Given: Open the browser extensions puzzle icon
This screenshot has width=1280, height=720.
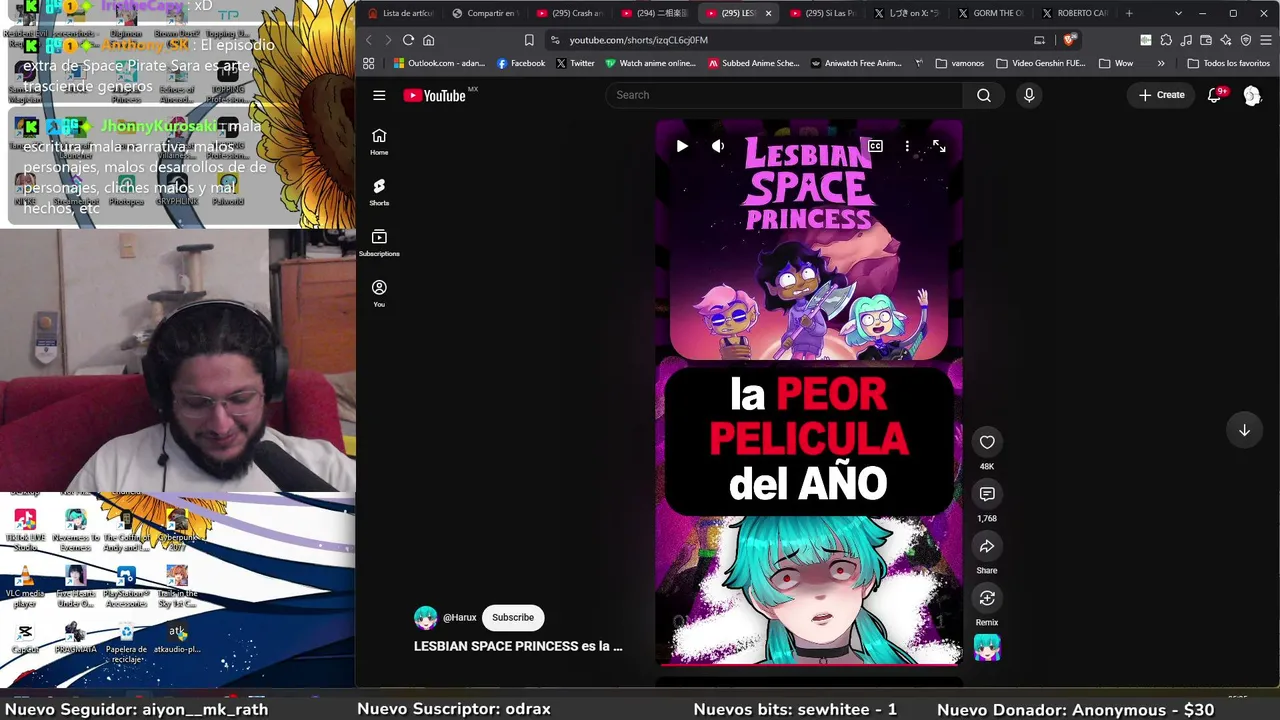Looking at the screenshot, I should click(1166, 40).
